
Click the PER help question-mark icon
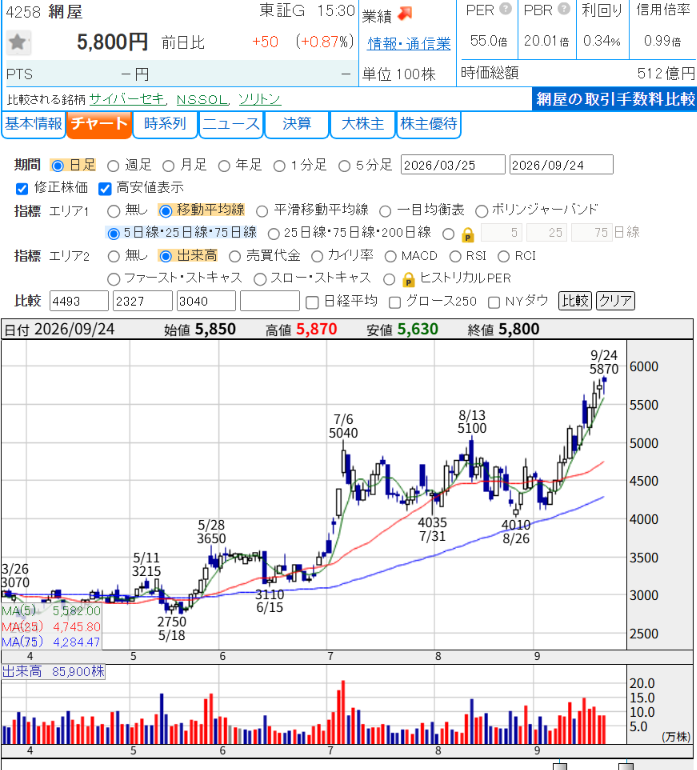[x=505, y=9]
